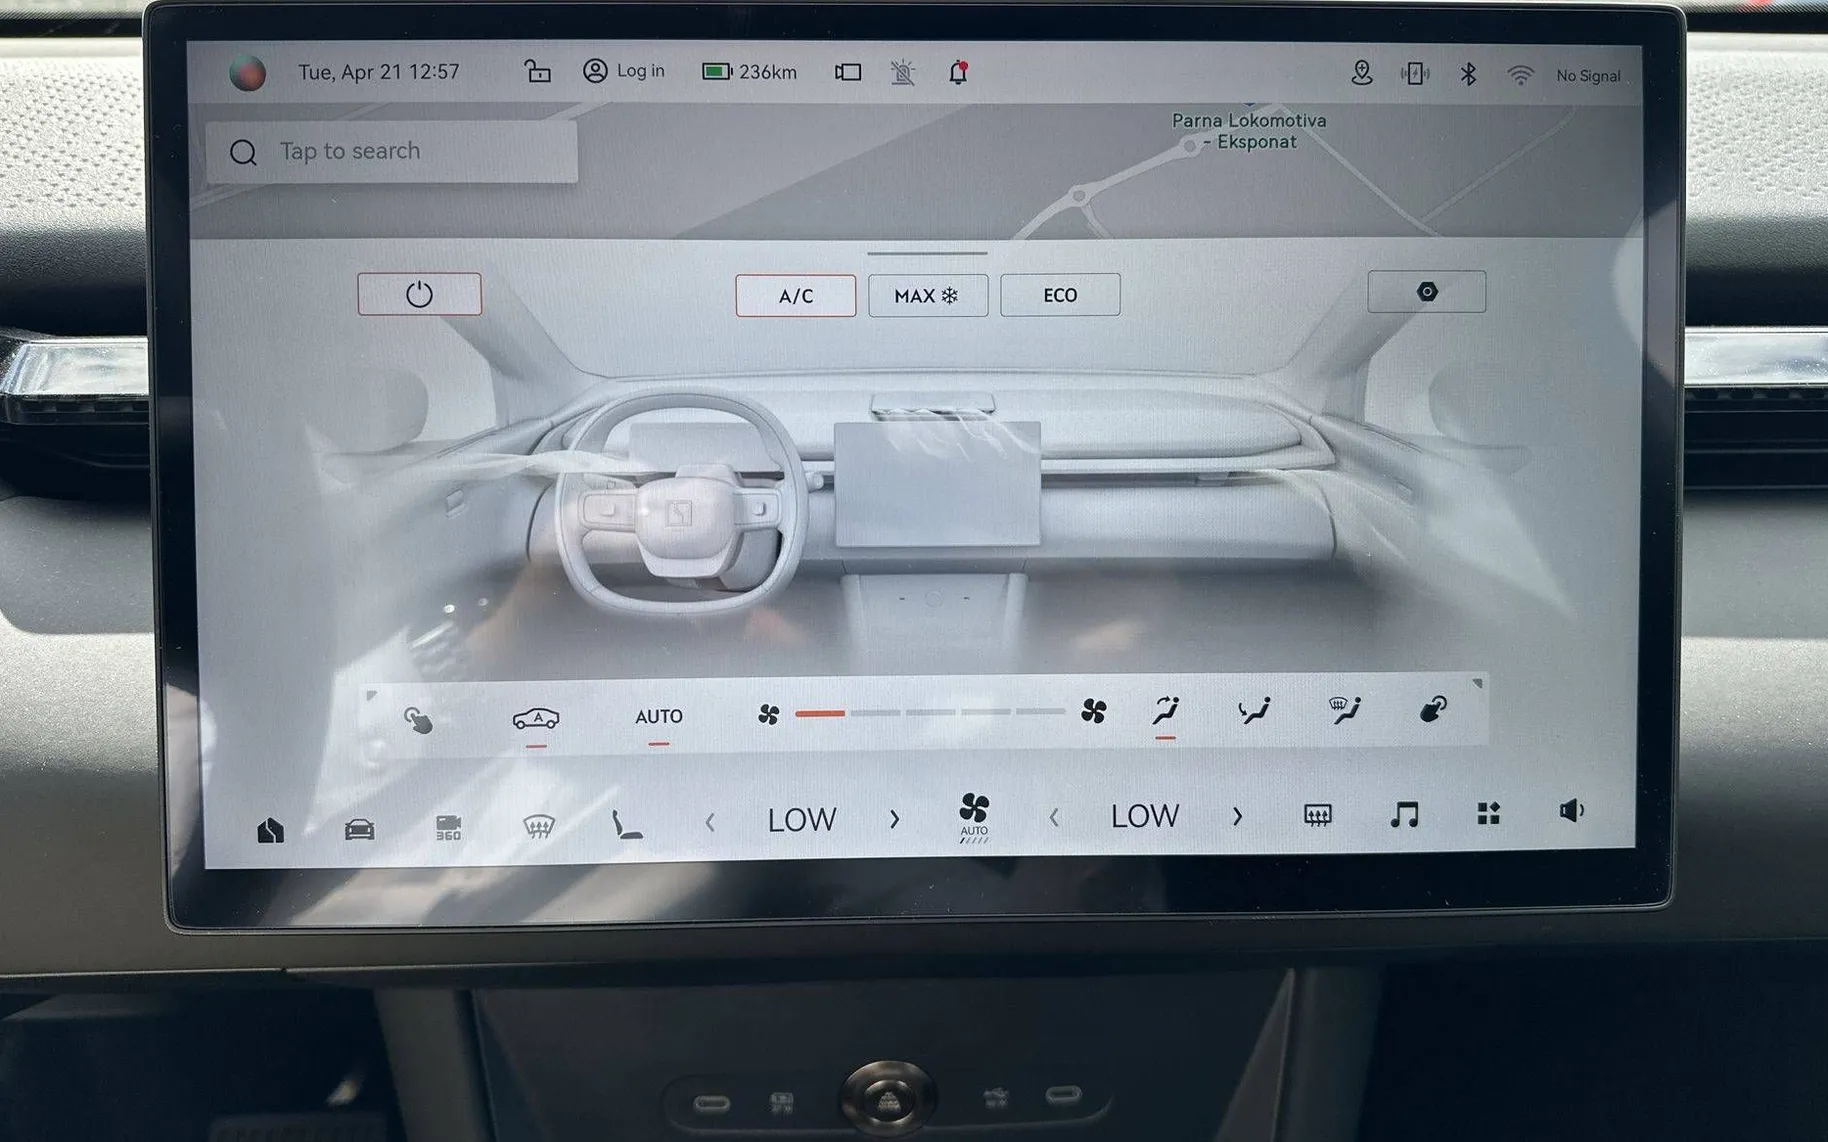1828x1142 pixels.
Task: Tap the manual vent direction hand icon
Action: click(1433, 710)
